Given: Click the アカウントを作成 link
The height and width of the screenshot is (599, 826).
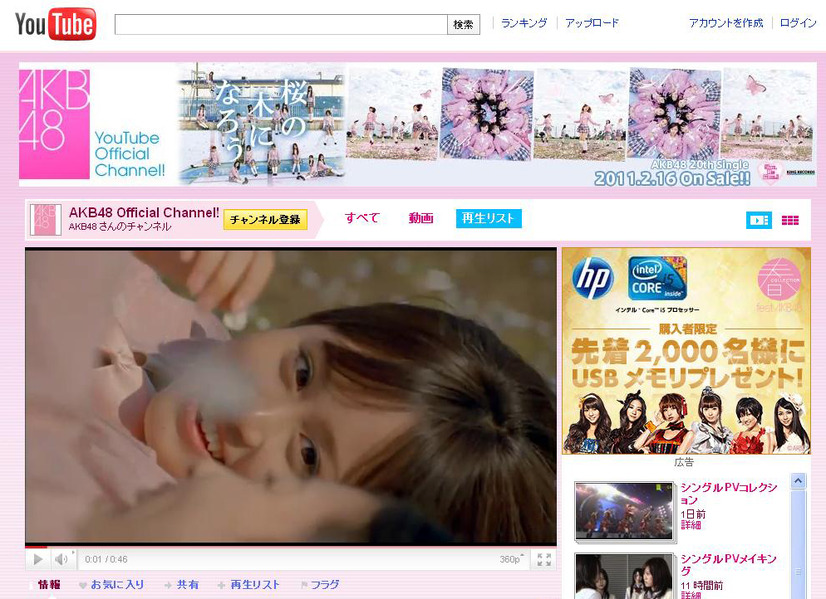Looking at the screenshot, I should 726,23.
